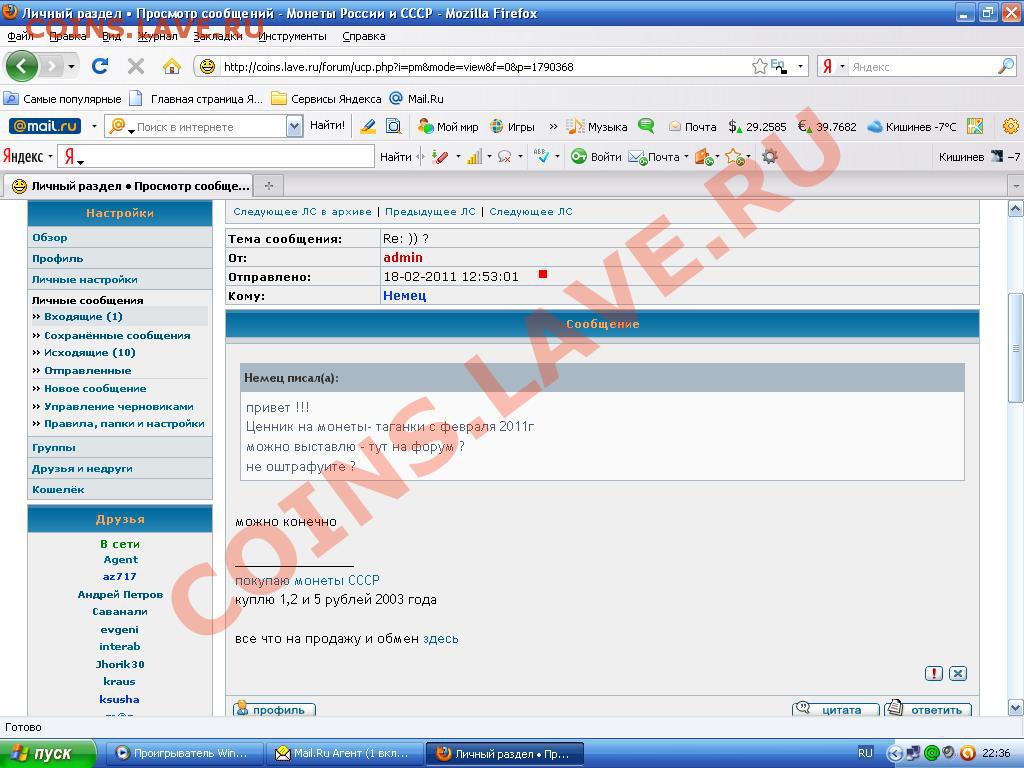Open Кишинев weather on the Mail.ru toolbar
The height and width of the screenshot is (768, 1024).
[x=912, y=127]
